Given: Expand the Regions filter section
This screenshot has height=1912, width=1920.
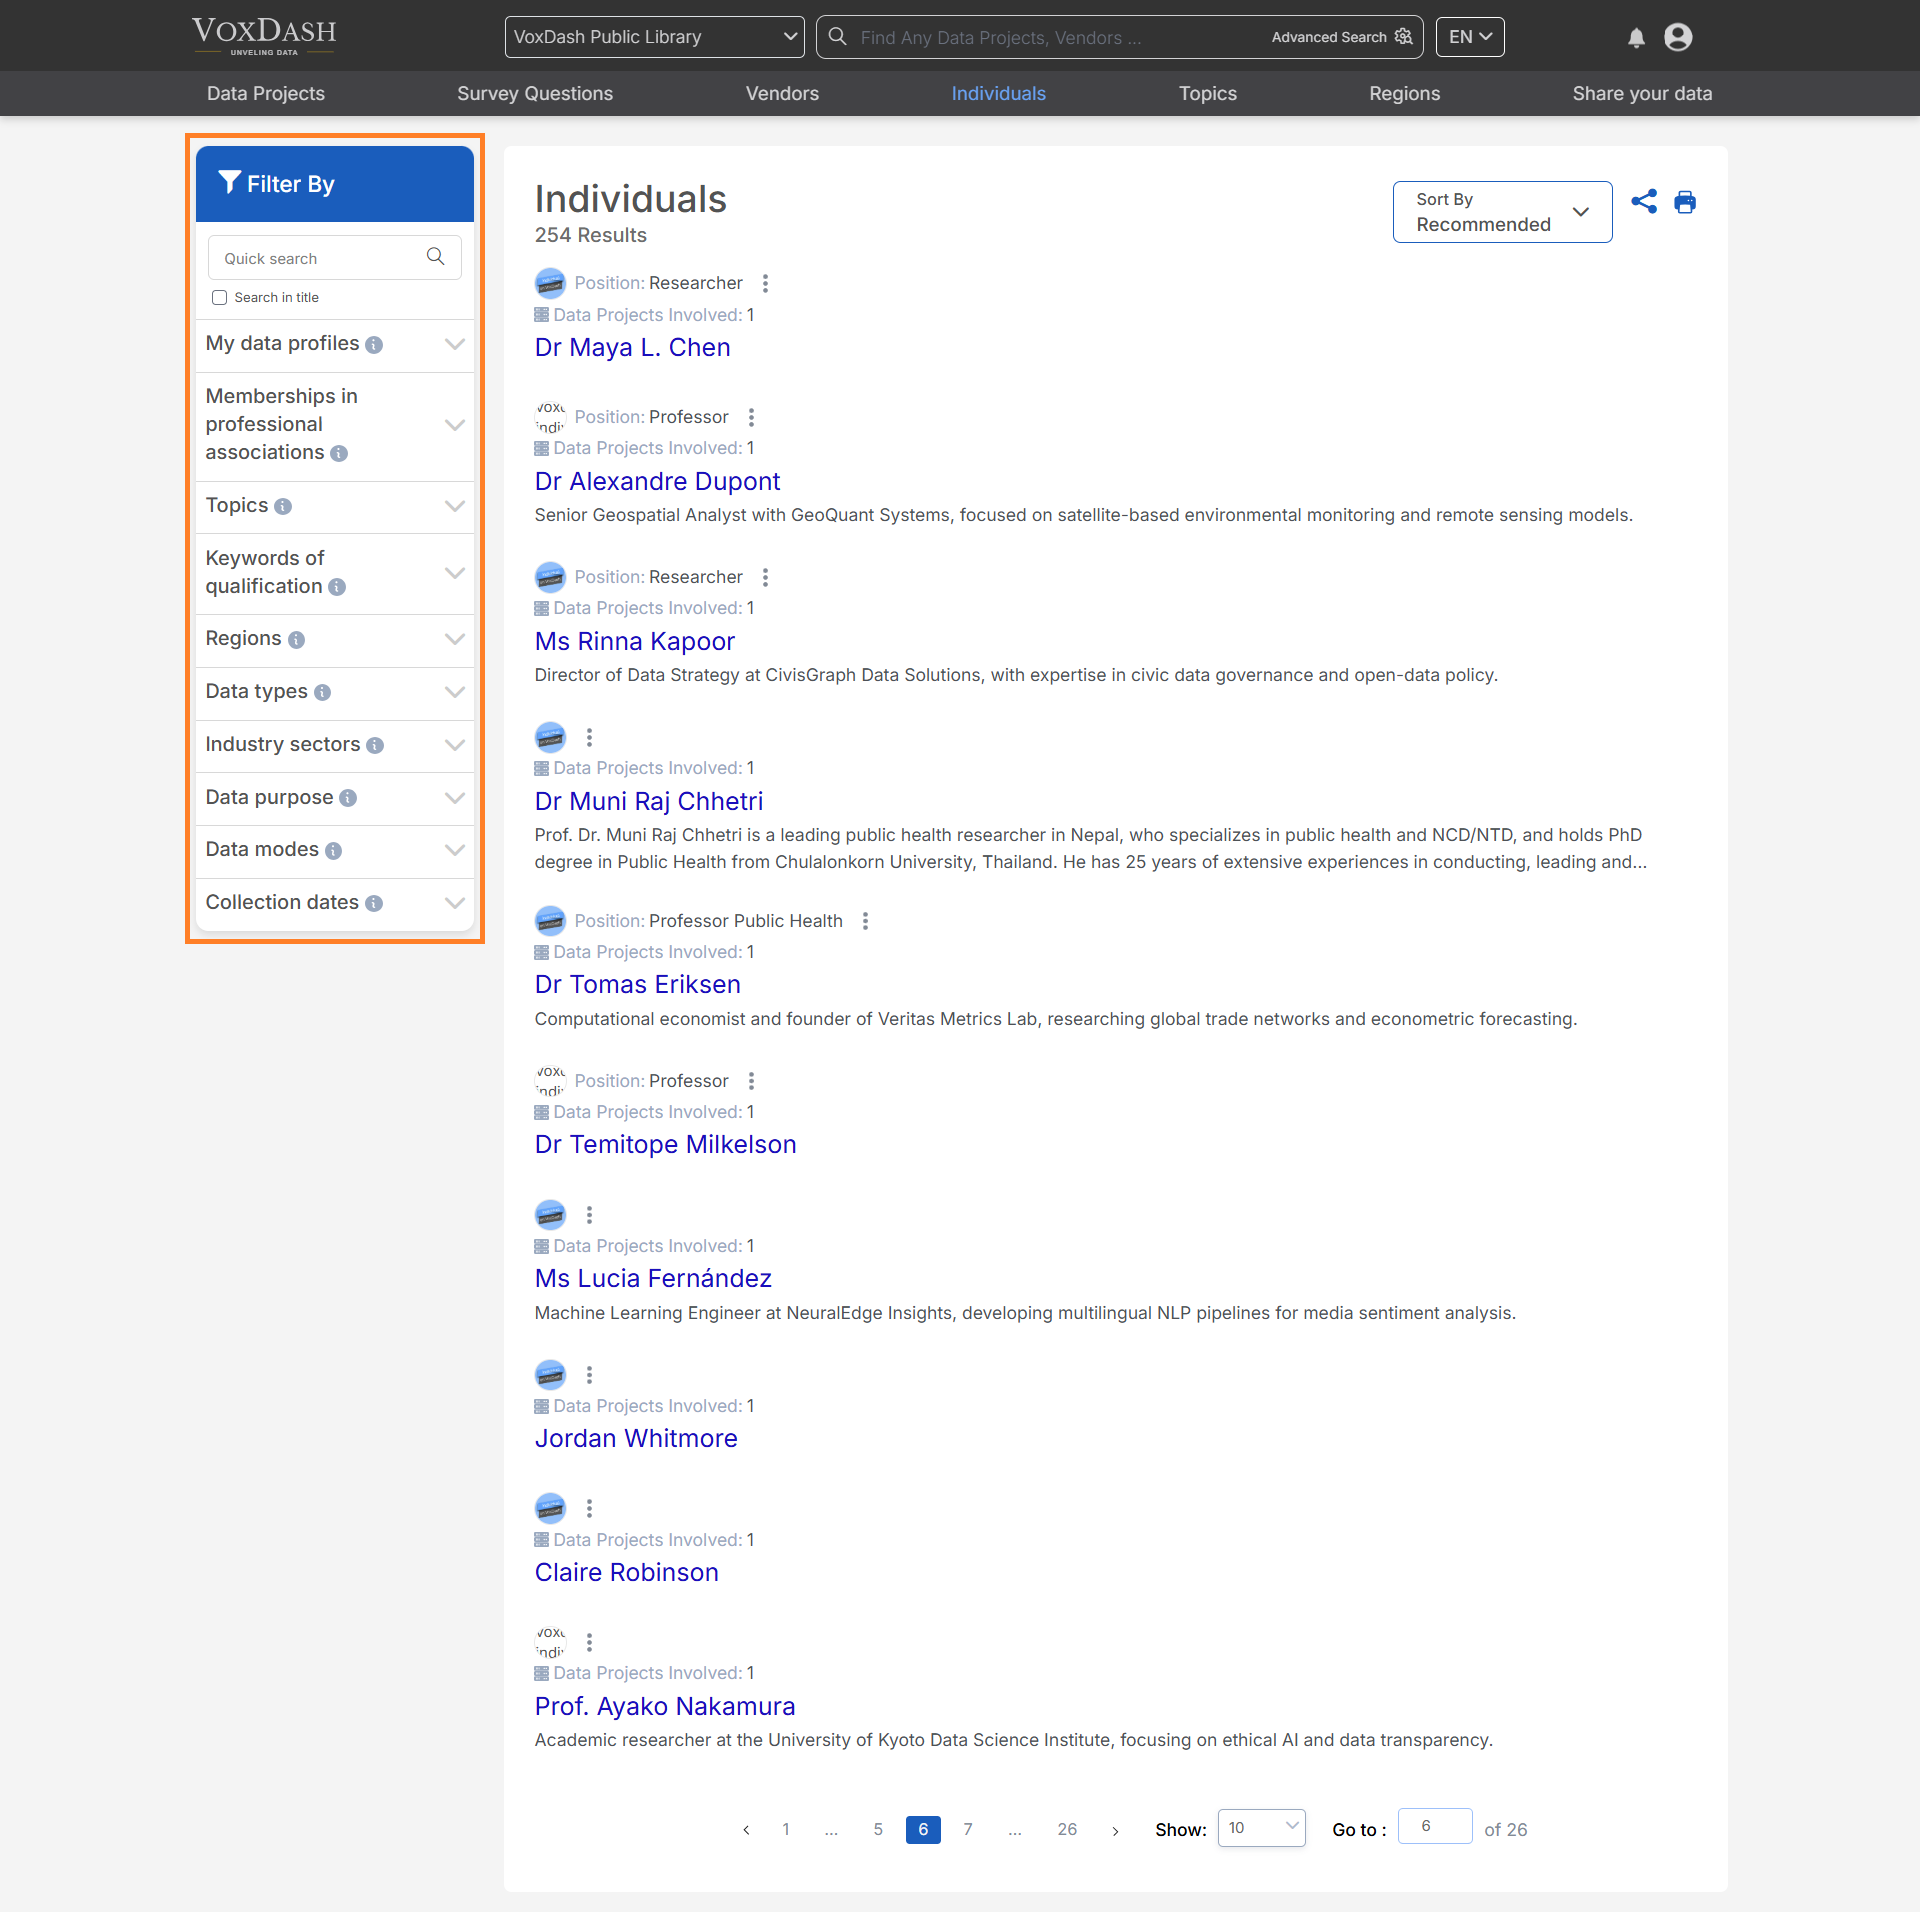Looking at the screenshot, I should pyautogui.click(x=454, y=639).
